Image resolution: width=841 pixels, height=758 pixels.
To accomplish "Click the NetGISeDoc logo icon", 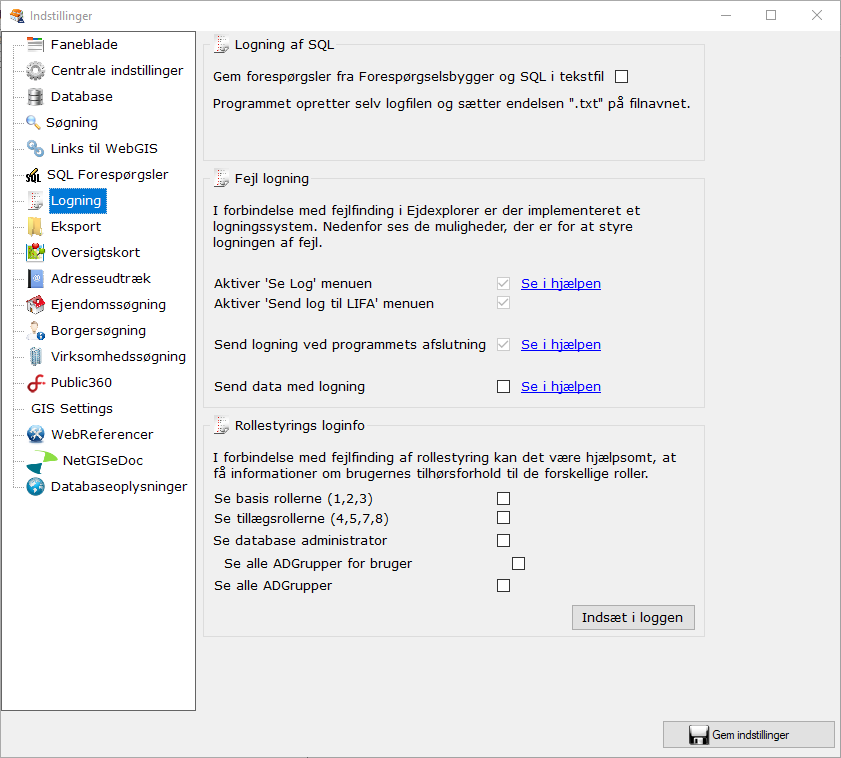I will [43, 461].
